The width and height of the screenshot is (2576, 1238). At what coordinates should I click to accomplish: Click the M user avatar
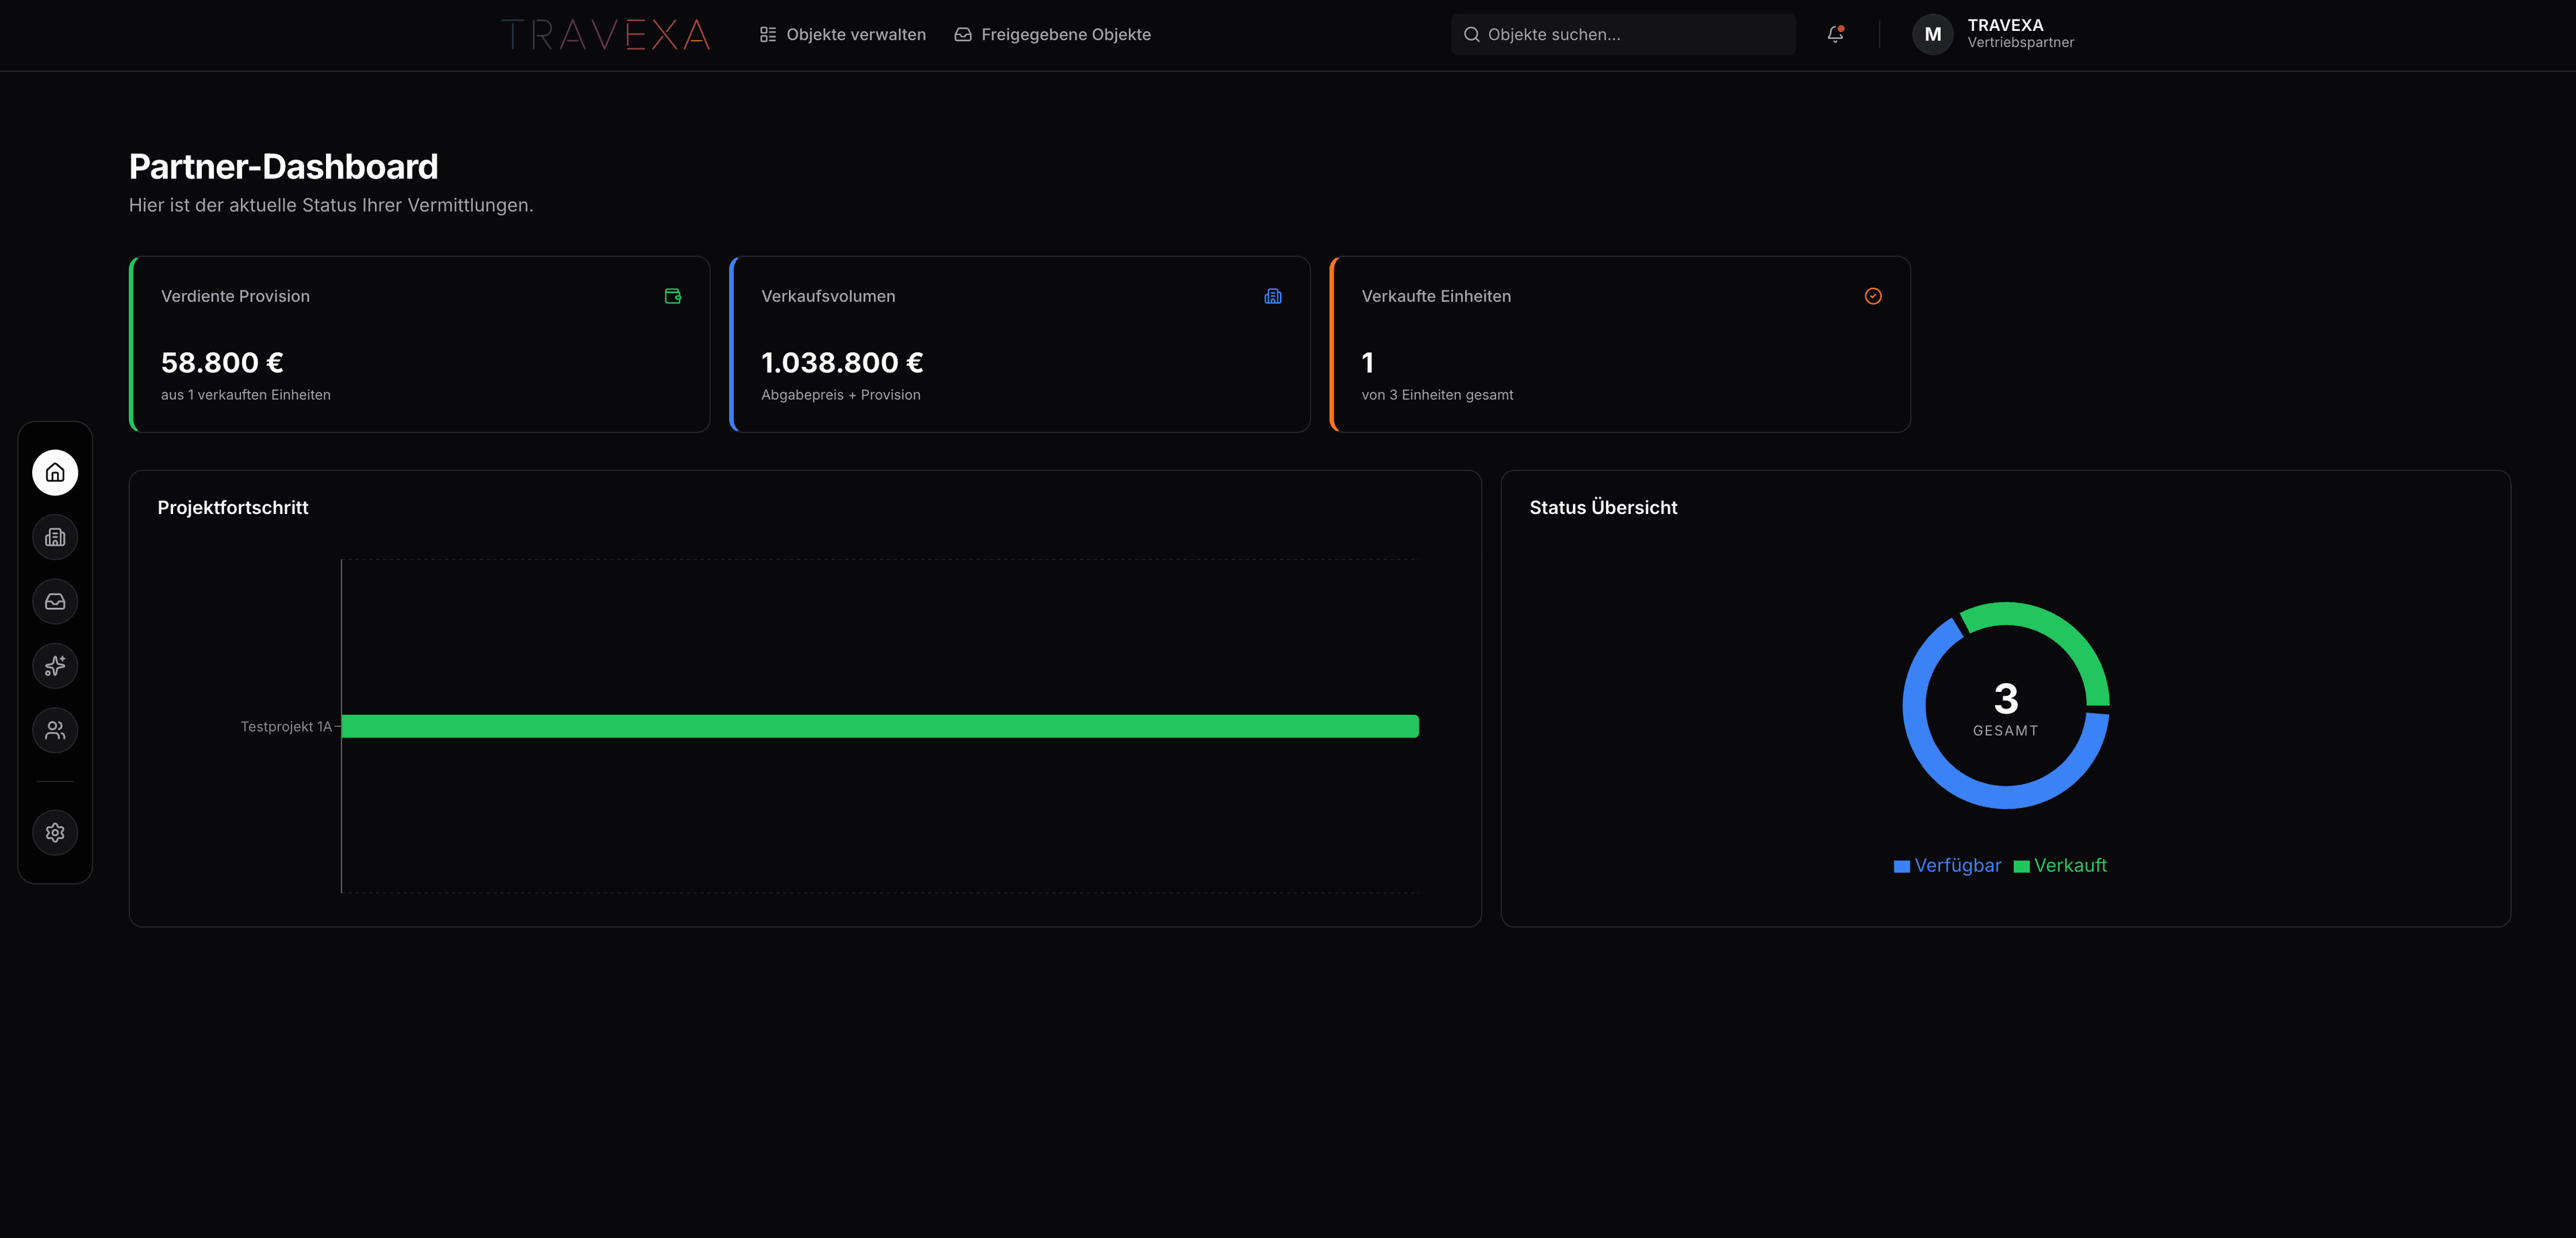coord(1932,35)
